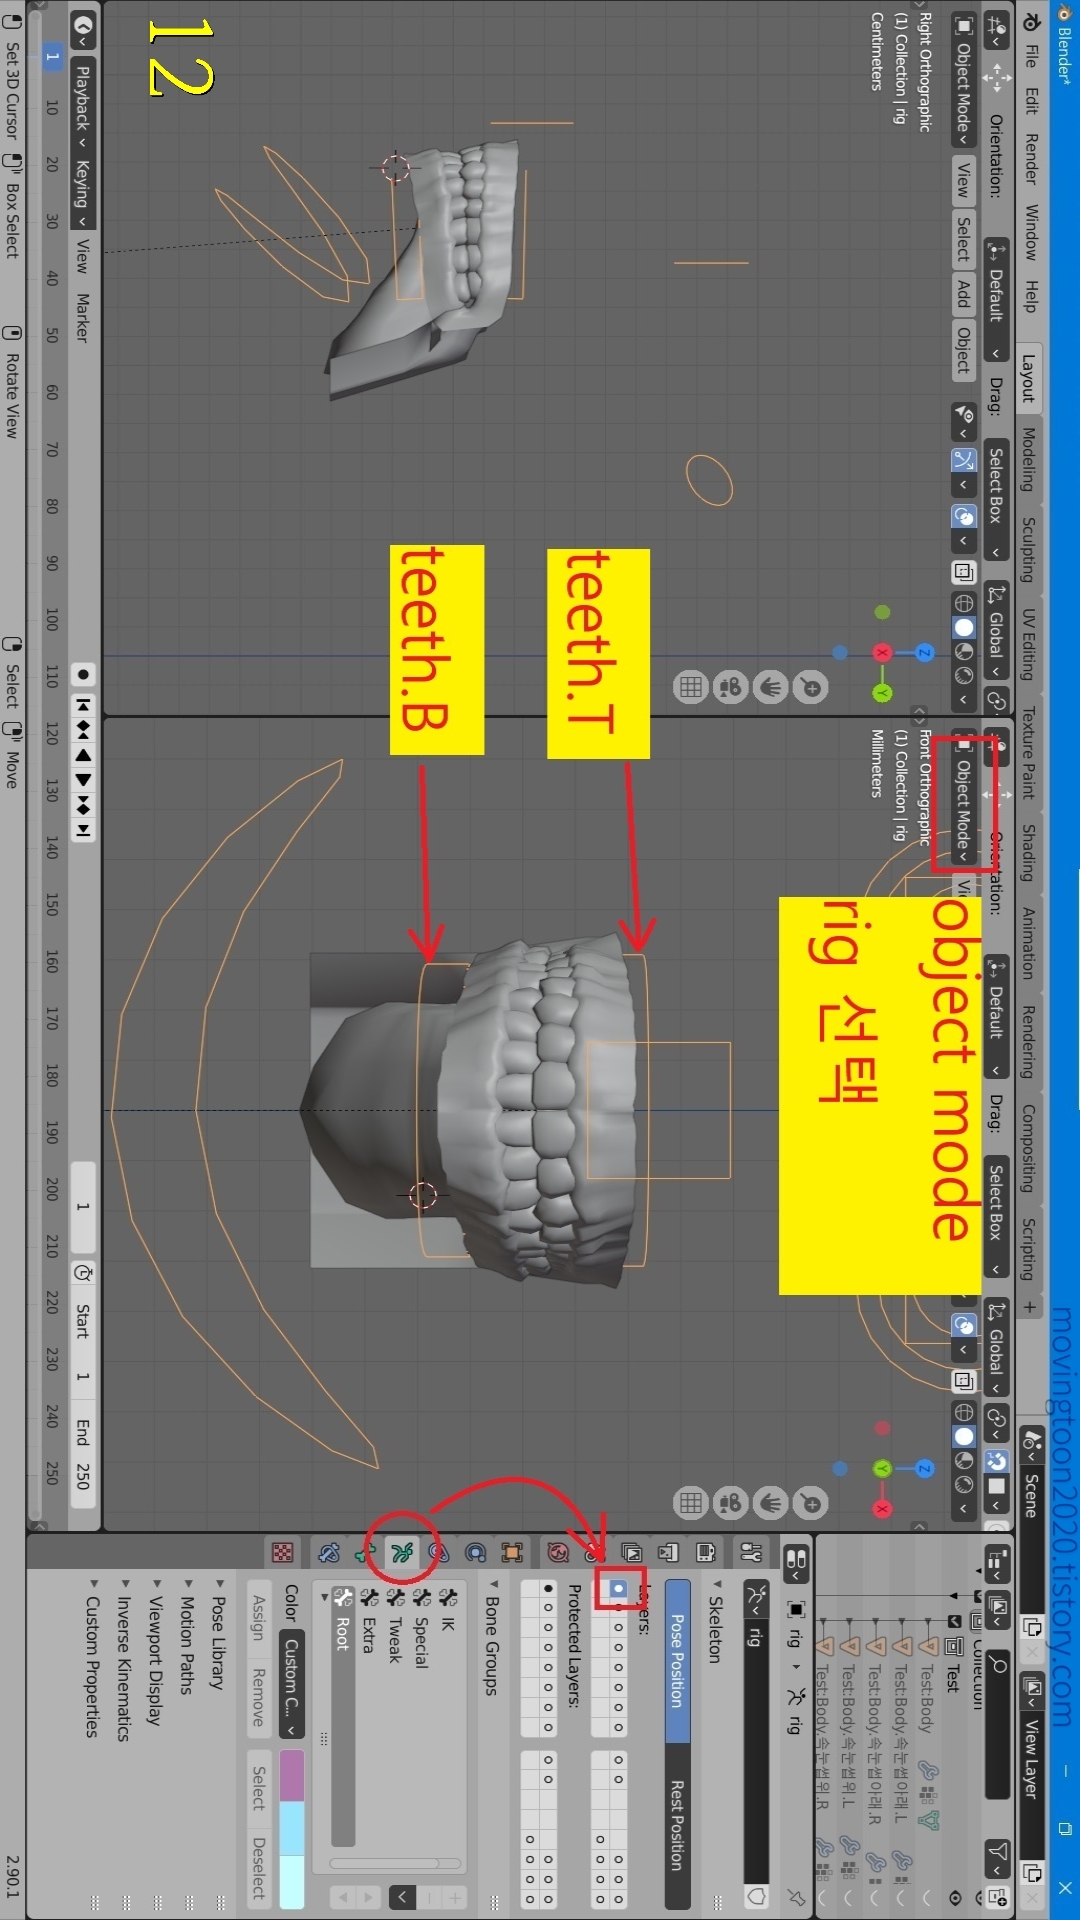Click the new scene icon beside Scene field
1080x1920 pixels.
1032,1628
